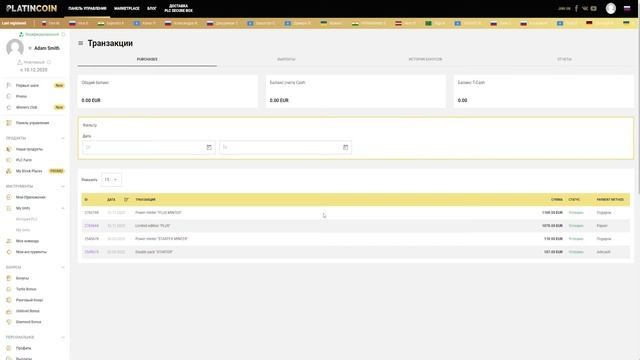The width and height of the screenshot is (640, 360).
Task: Switch to the История бонусов tab
Action: coord(425,59)
